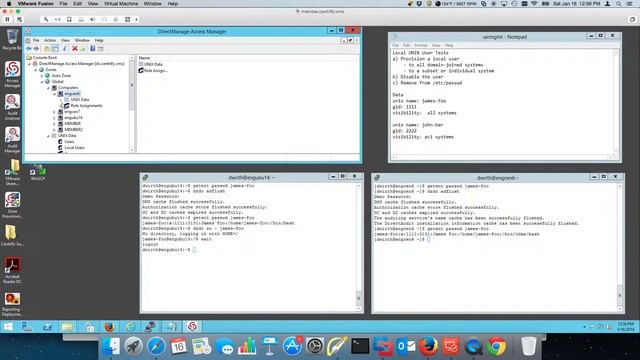640x360 pixels.
Task: Open the WinSCP desktop shortcut
Action: [x=38, y=173]
